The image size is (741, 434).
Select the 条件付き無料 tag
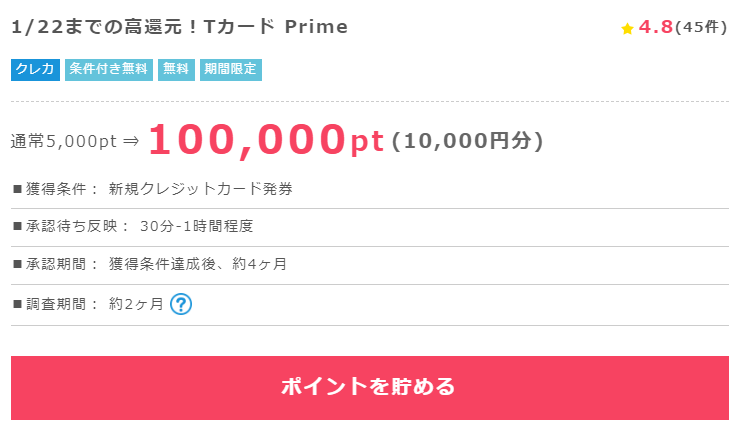point(109,69)
